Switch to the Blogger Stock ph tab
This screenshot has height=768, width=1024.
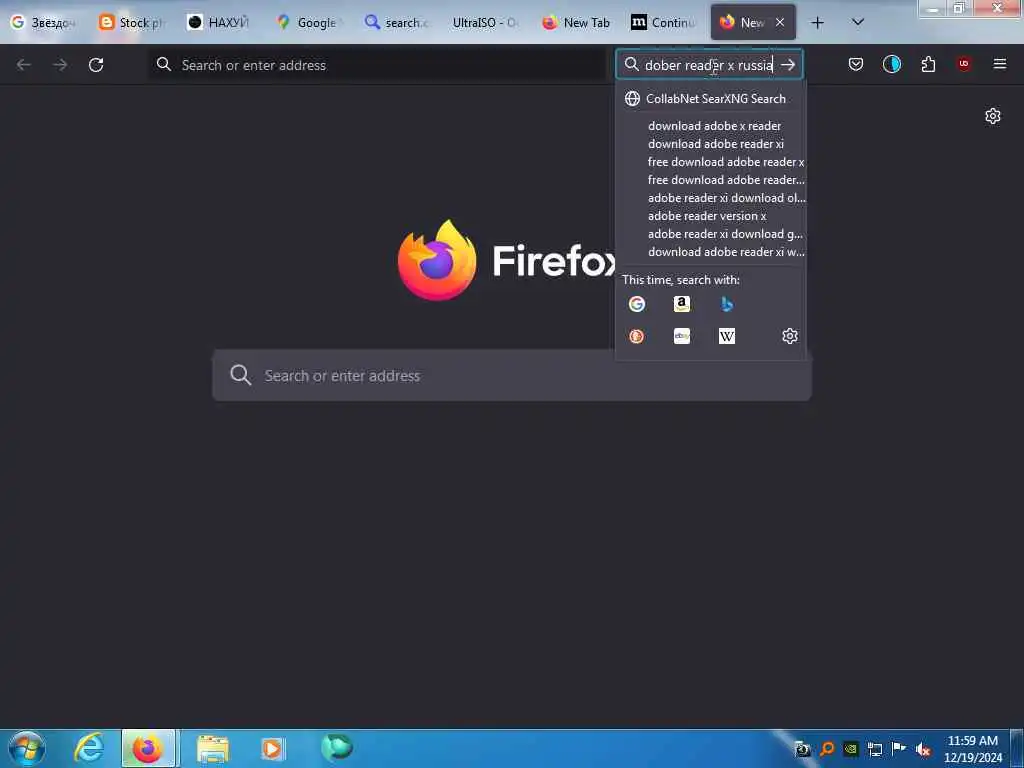[131, 22]
